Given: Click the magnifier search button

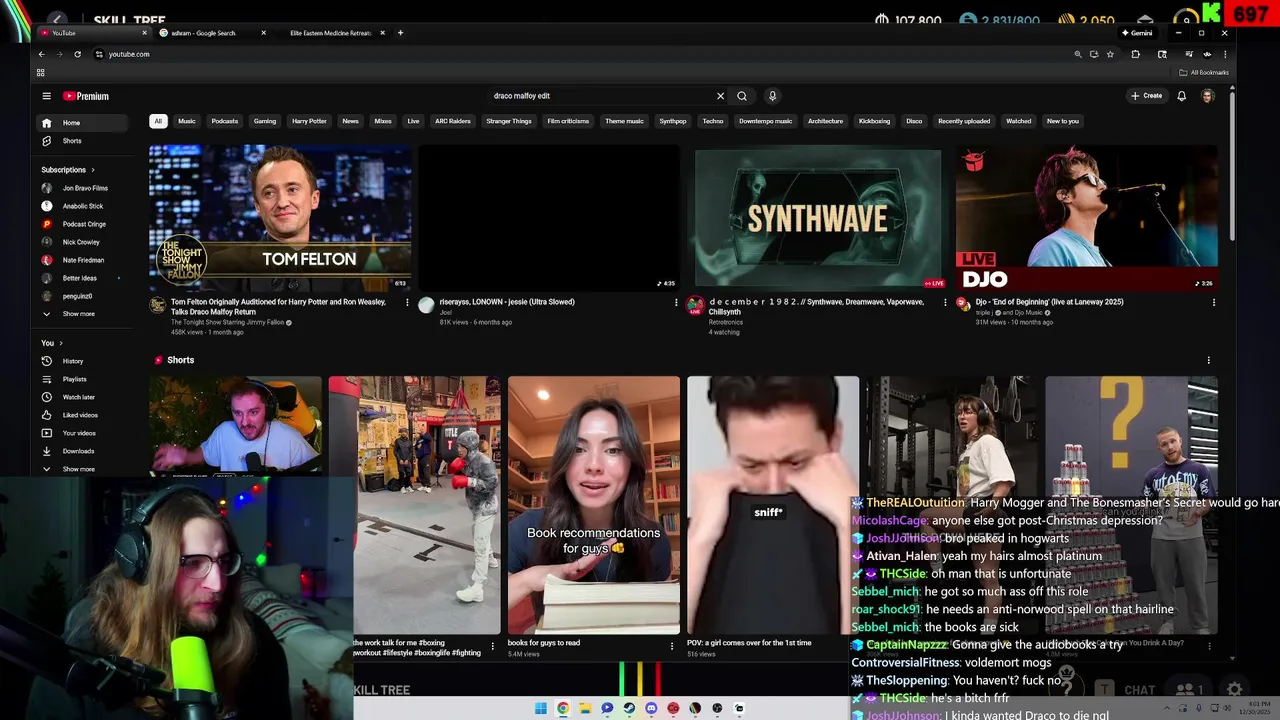Looking at the screenshot, I should pos(742,96).
